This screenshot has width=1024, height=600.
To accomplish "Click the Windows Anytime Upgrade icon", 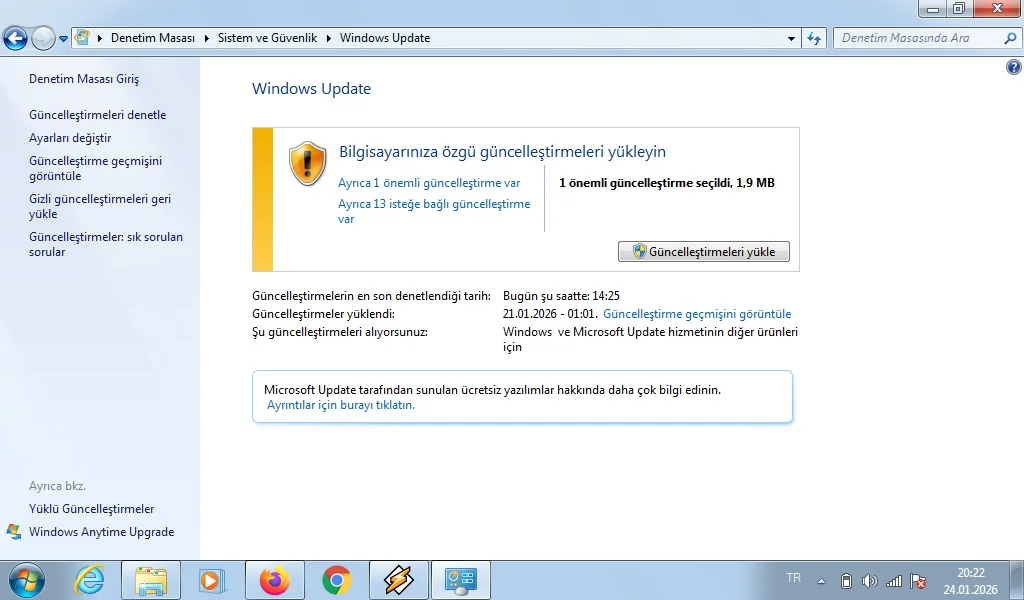I will pyautogui.click(x=14, y=531).
